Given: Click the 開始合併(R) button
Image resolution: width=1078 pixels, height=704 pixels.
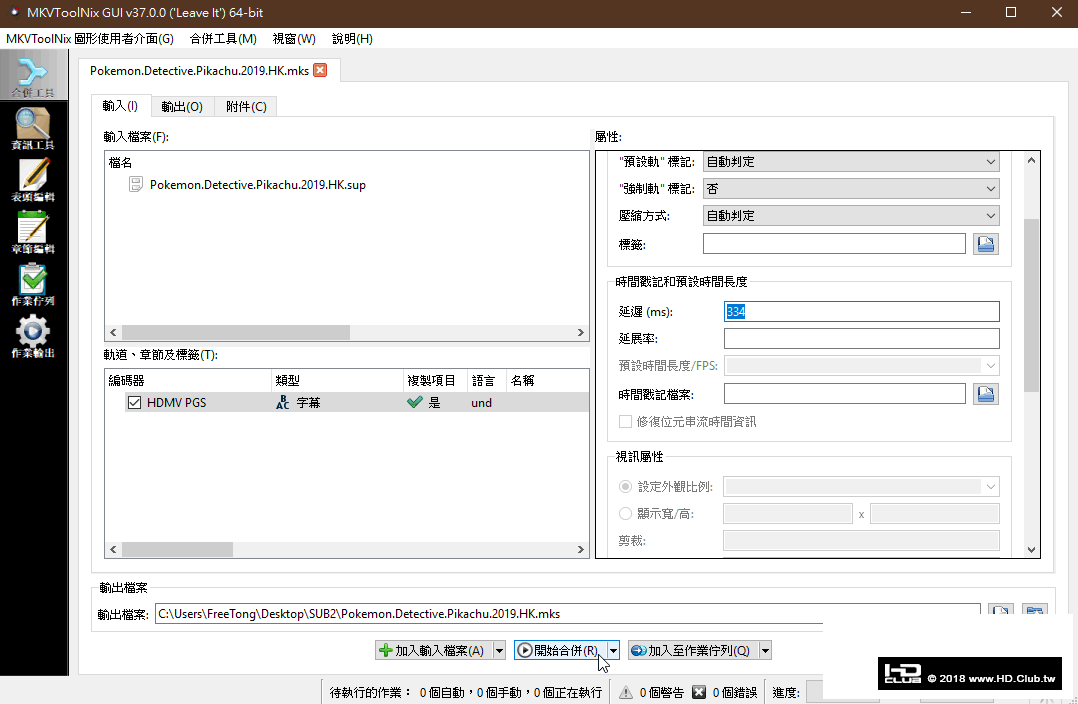Looking at the screenshot, I should [560, 650].
